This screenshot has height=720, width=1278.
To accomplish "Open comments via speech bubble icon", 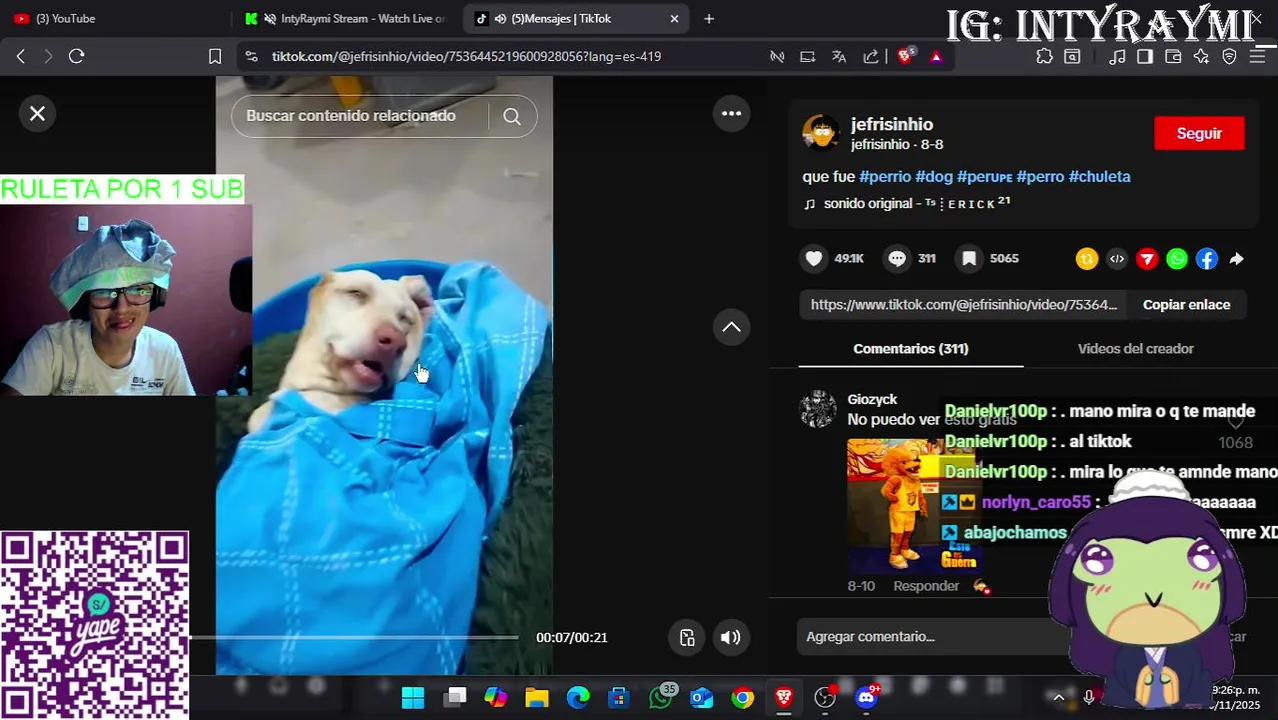I will pos(897,259).
